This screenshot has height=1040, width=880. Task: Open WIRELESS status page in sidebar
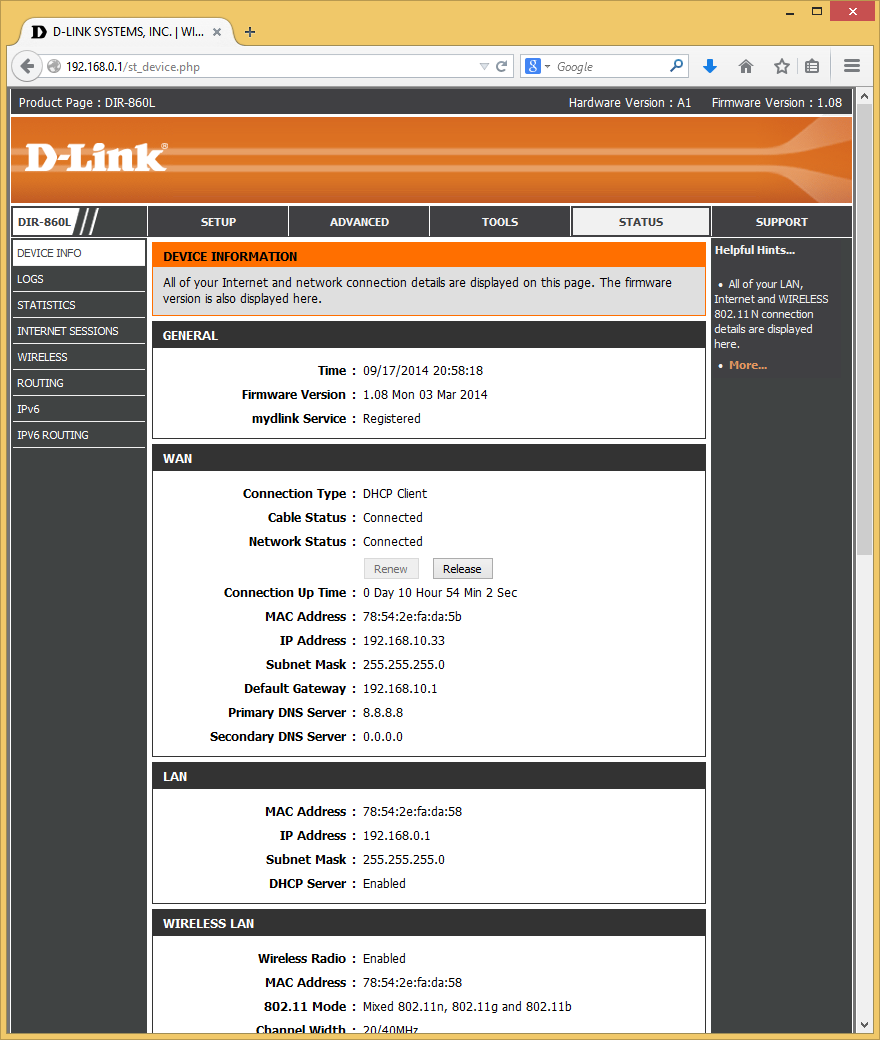(79, 357)
